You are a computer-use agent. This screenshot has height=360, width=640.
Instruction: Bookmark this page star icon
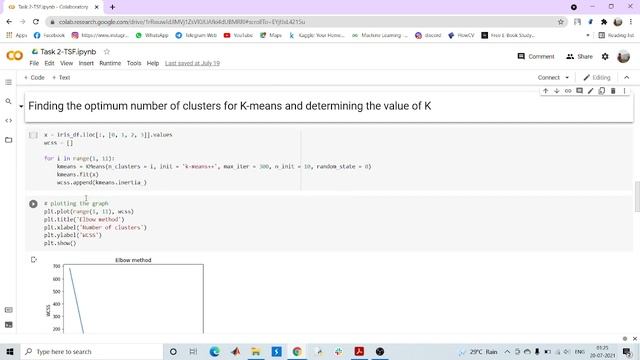click(x=561, y=22)
